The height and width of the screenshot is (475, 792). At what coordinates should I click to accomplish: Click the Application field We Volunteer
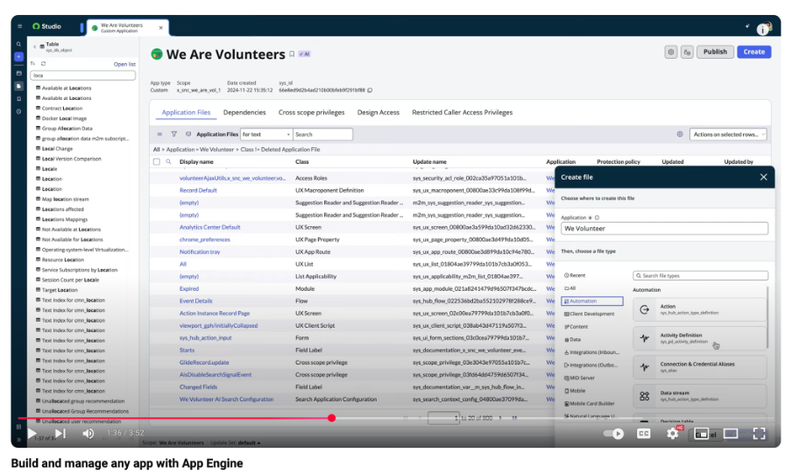click(x=664, y=228)
